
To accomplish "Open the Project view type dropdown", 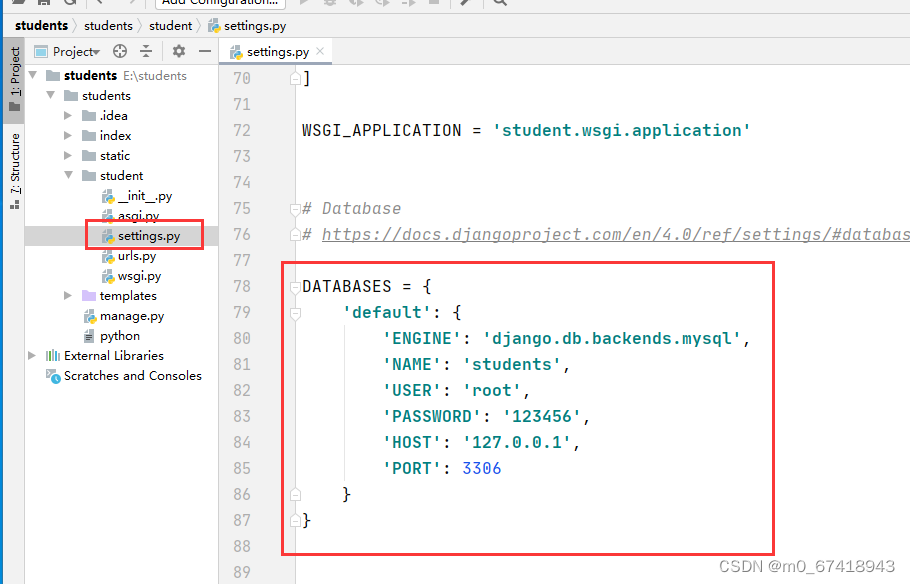I will pos(75,52).
